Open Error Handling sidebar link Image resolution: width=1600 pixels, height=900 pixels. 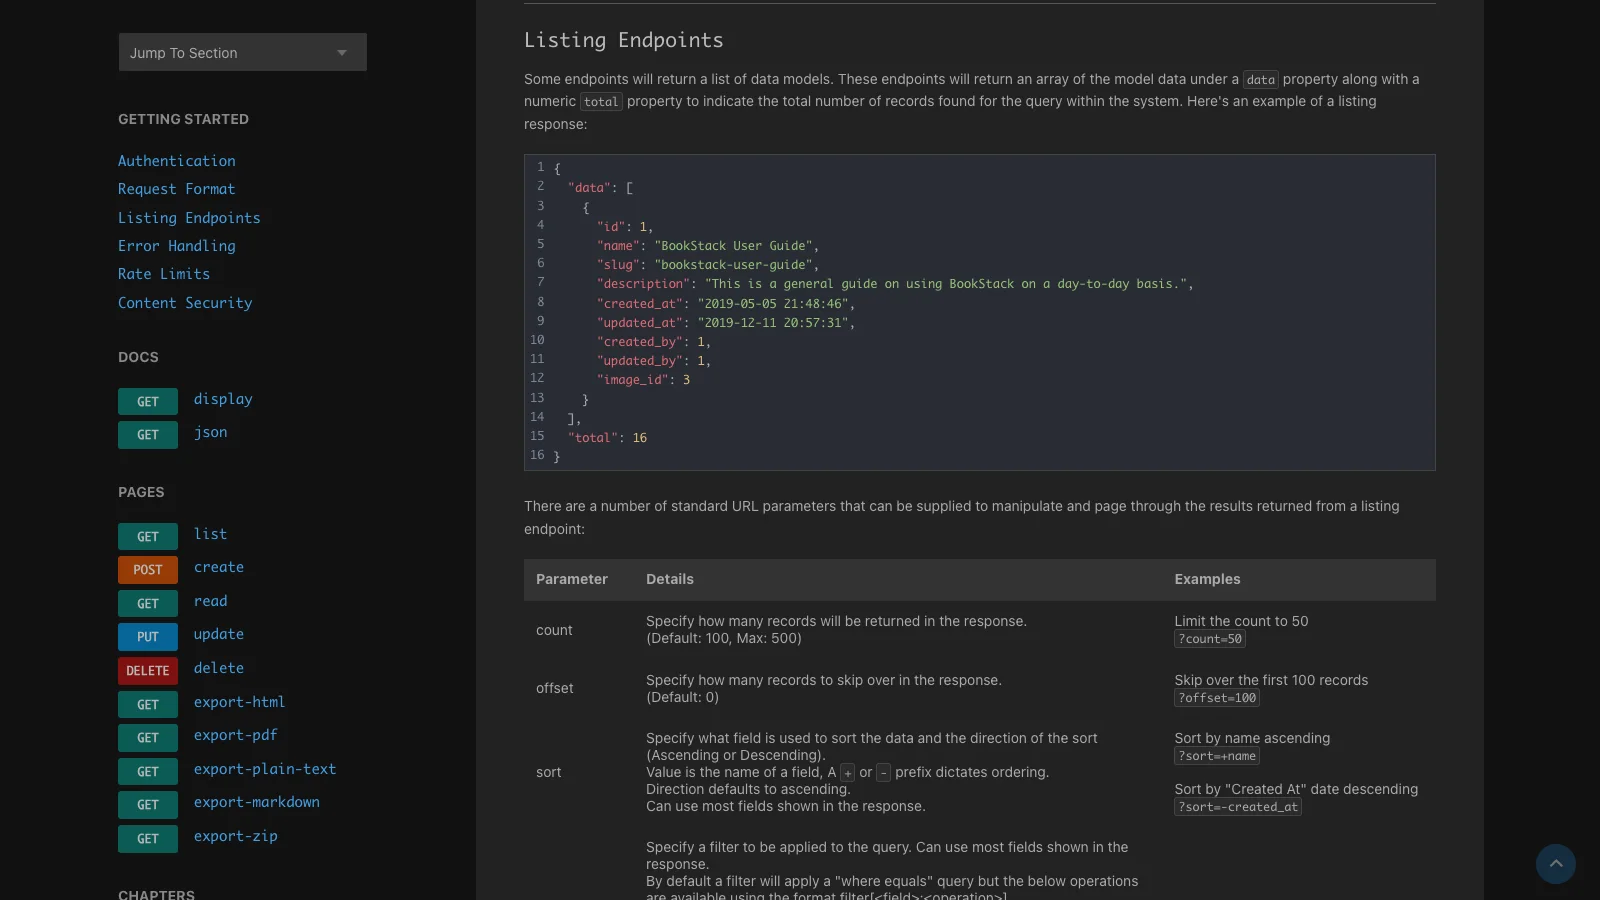(177, 246)
